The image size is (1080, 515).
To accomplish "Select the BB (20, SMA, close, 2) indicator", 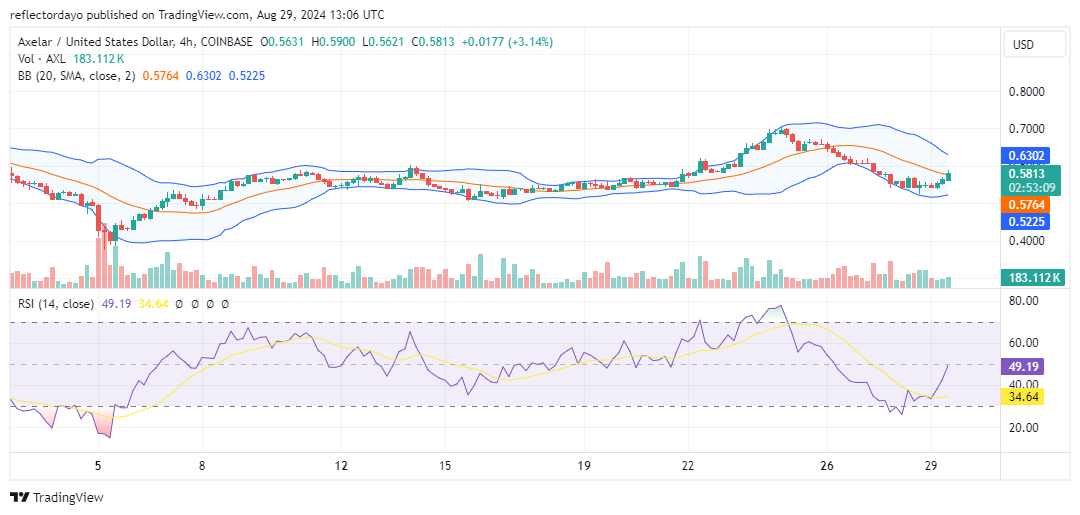I will [77, 76].
